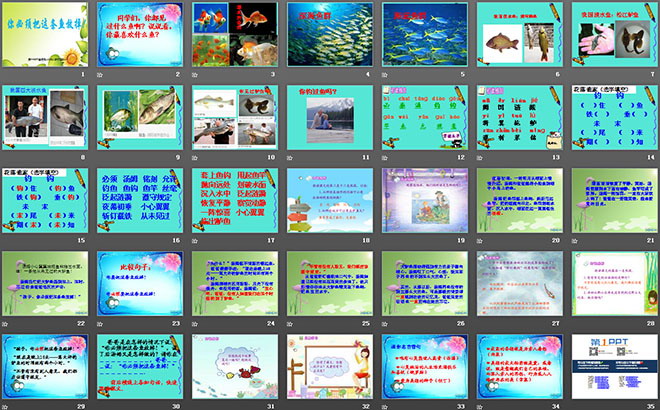Screen dimensions: 660x410
Task: Select slide 27 thumbnail with cloudy sky background
Action: (520, 284)
